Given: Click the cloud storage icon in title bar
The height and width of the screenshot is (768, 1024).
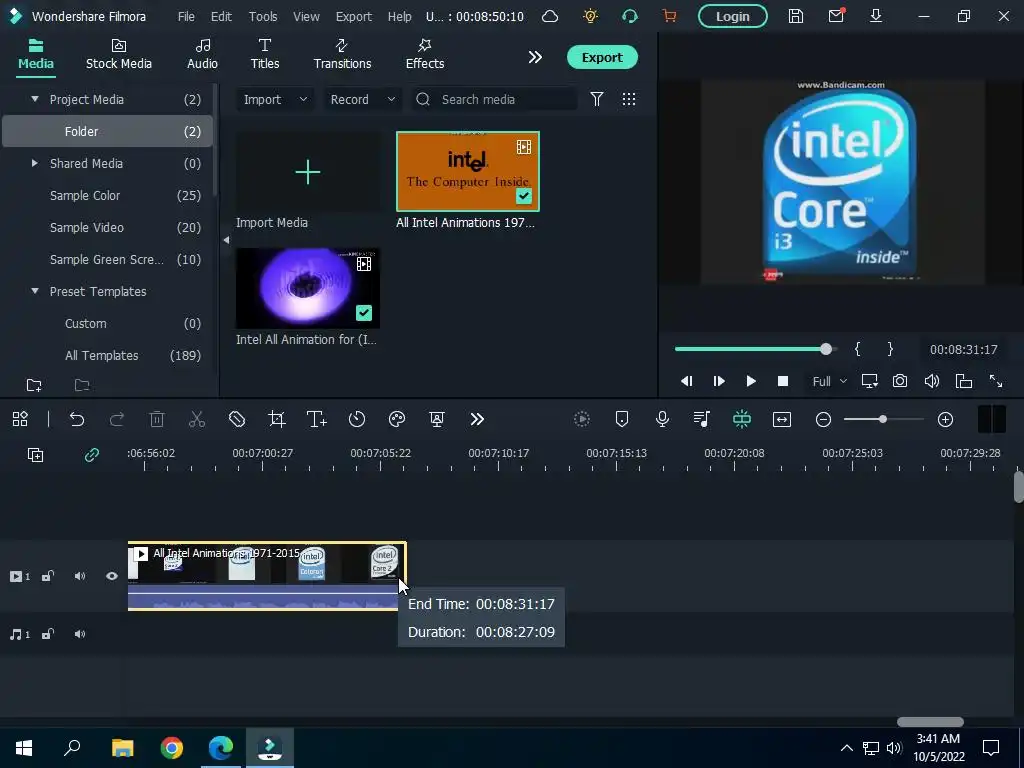Looking at the screenshot, I should 550,16.
